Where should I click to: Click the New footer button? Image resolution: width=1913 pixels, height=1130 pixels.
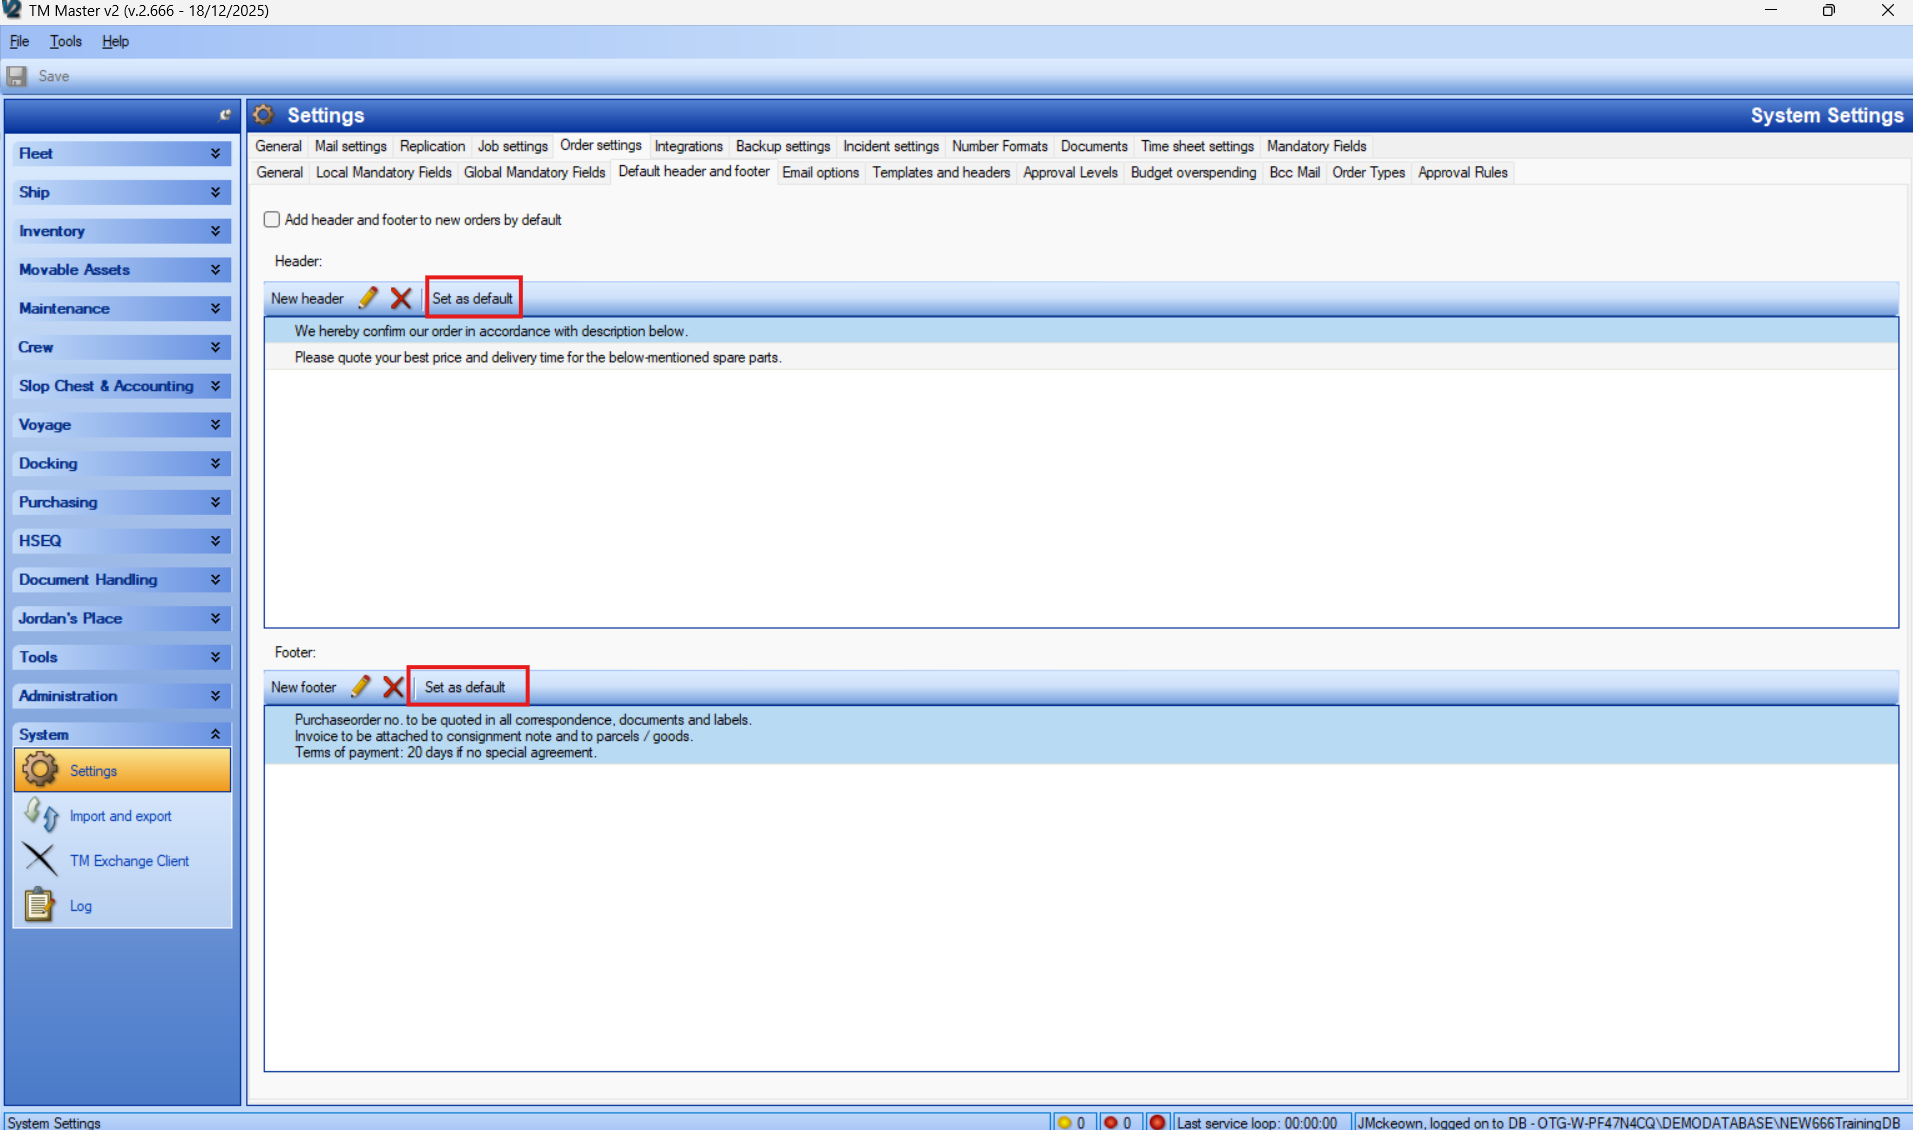[304, 687]
